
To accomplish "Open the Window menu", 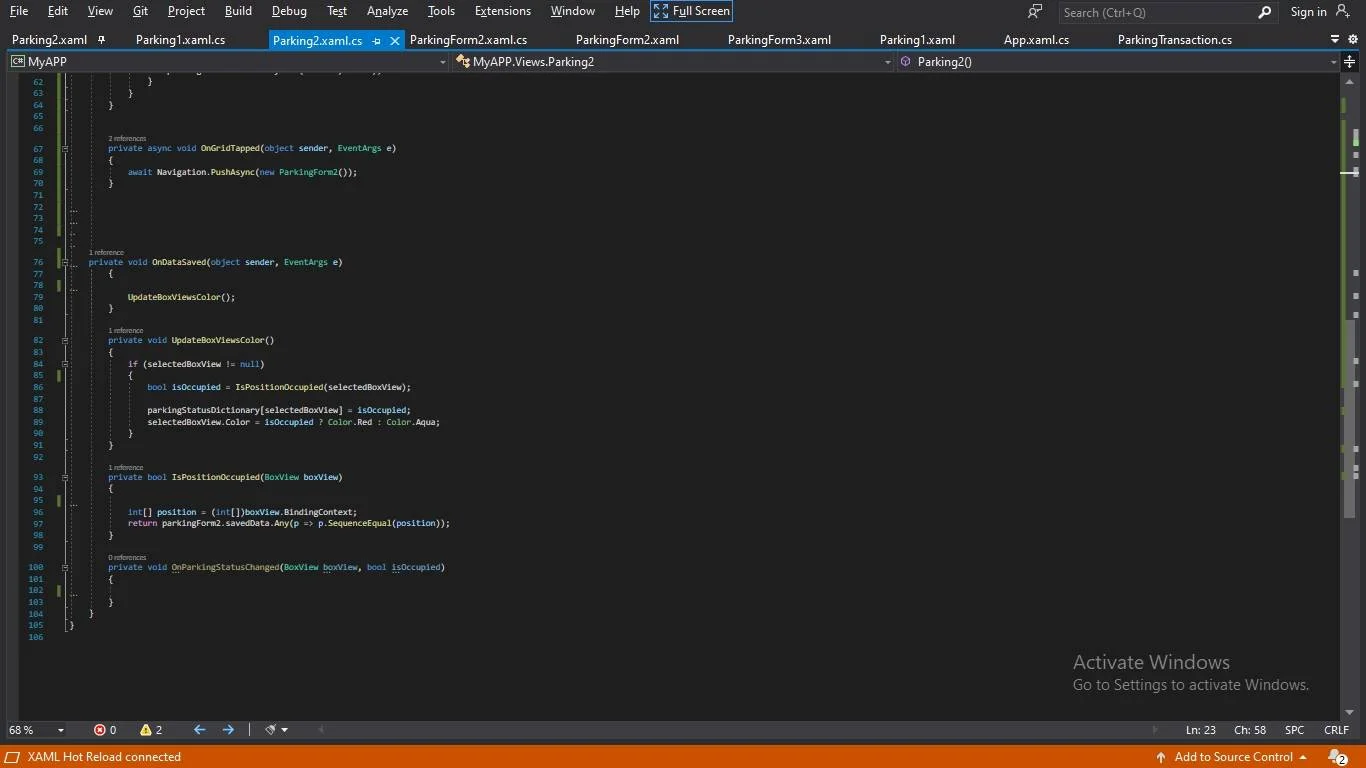I will 573,11.
